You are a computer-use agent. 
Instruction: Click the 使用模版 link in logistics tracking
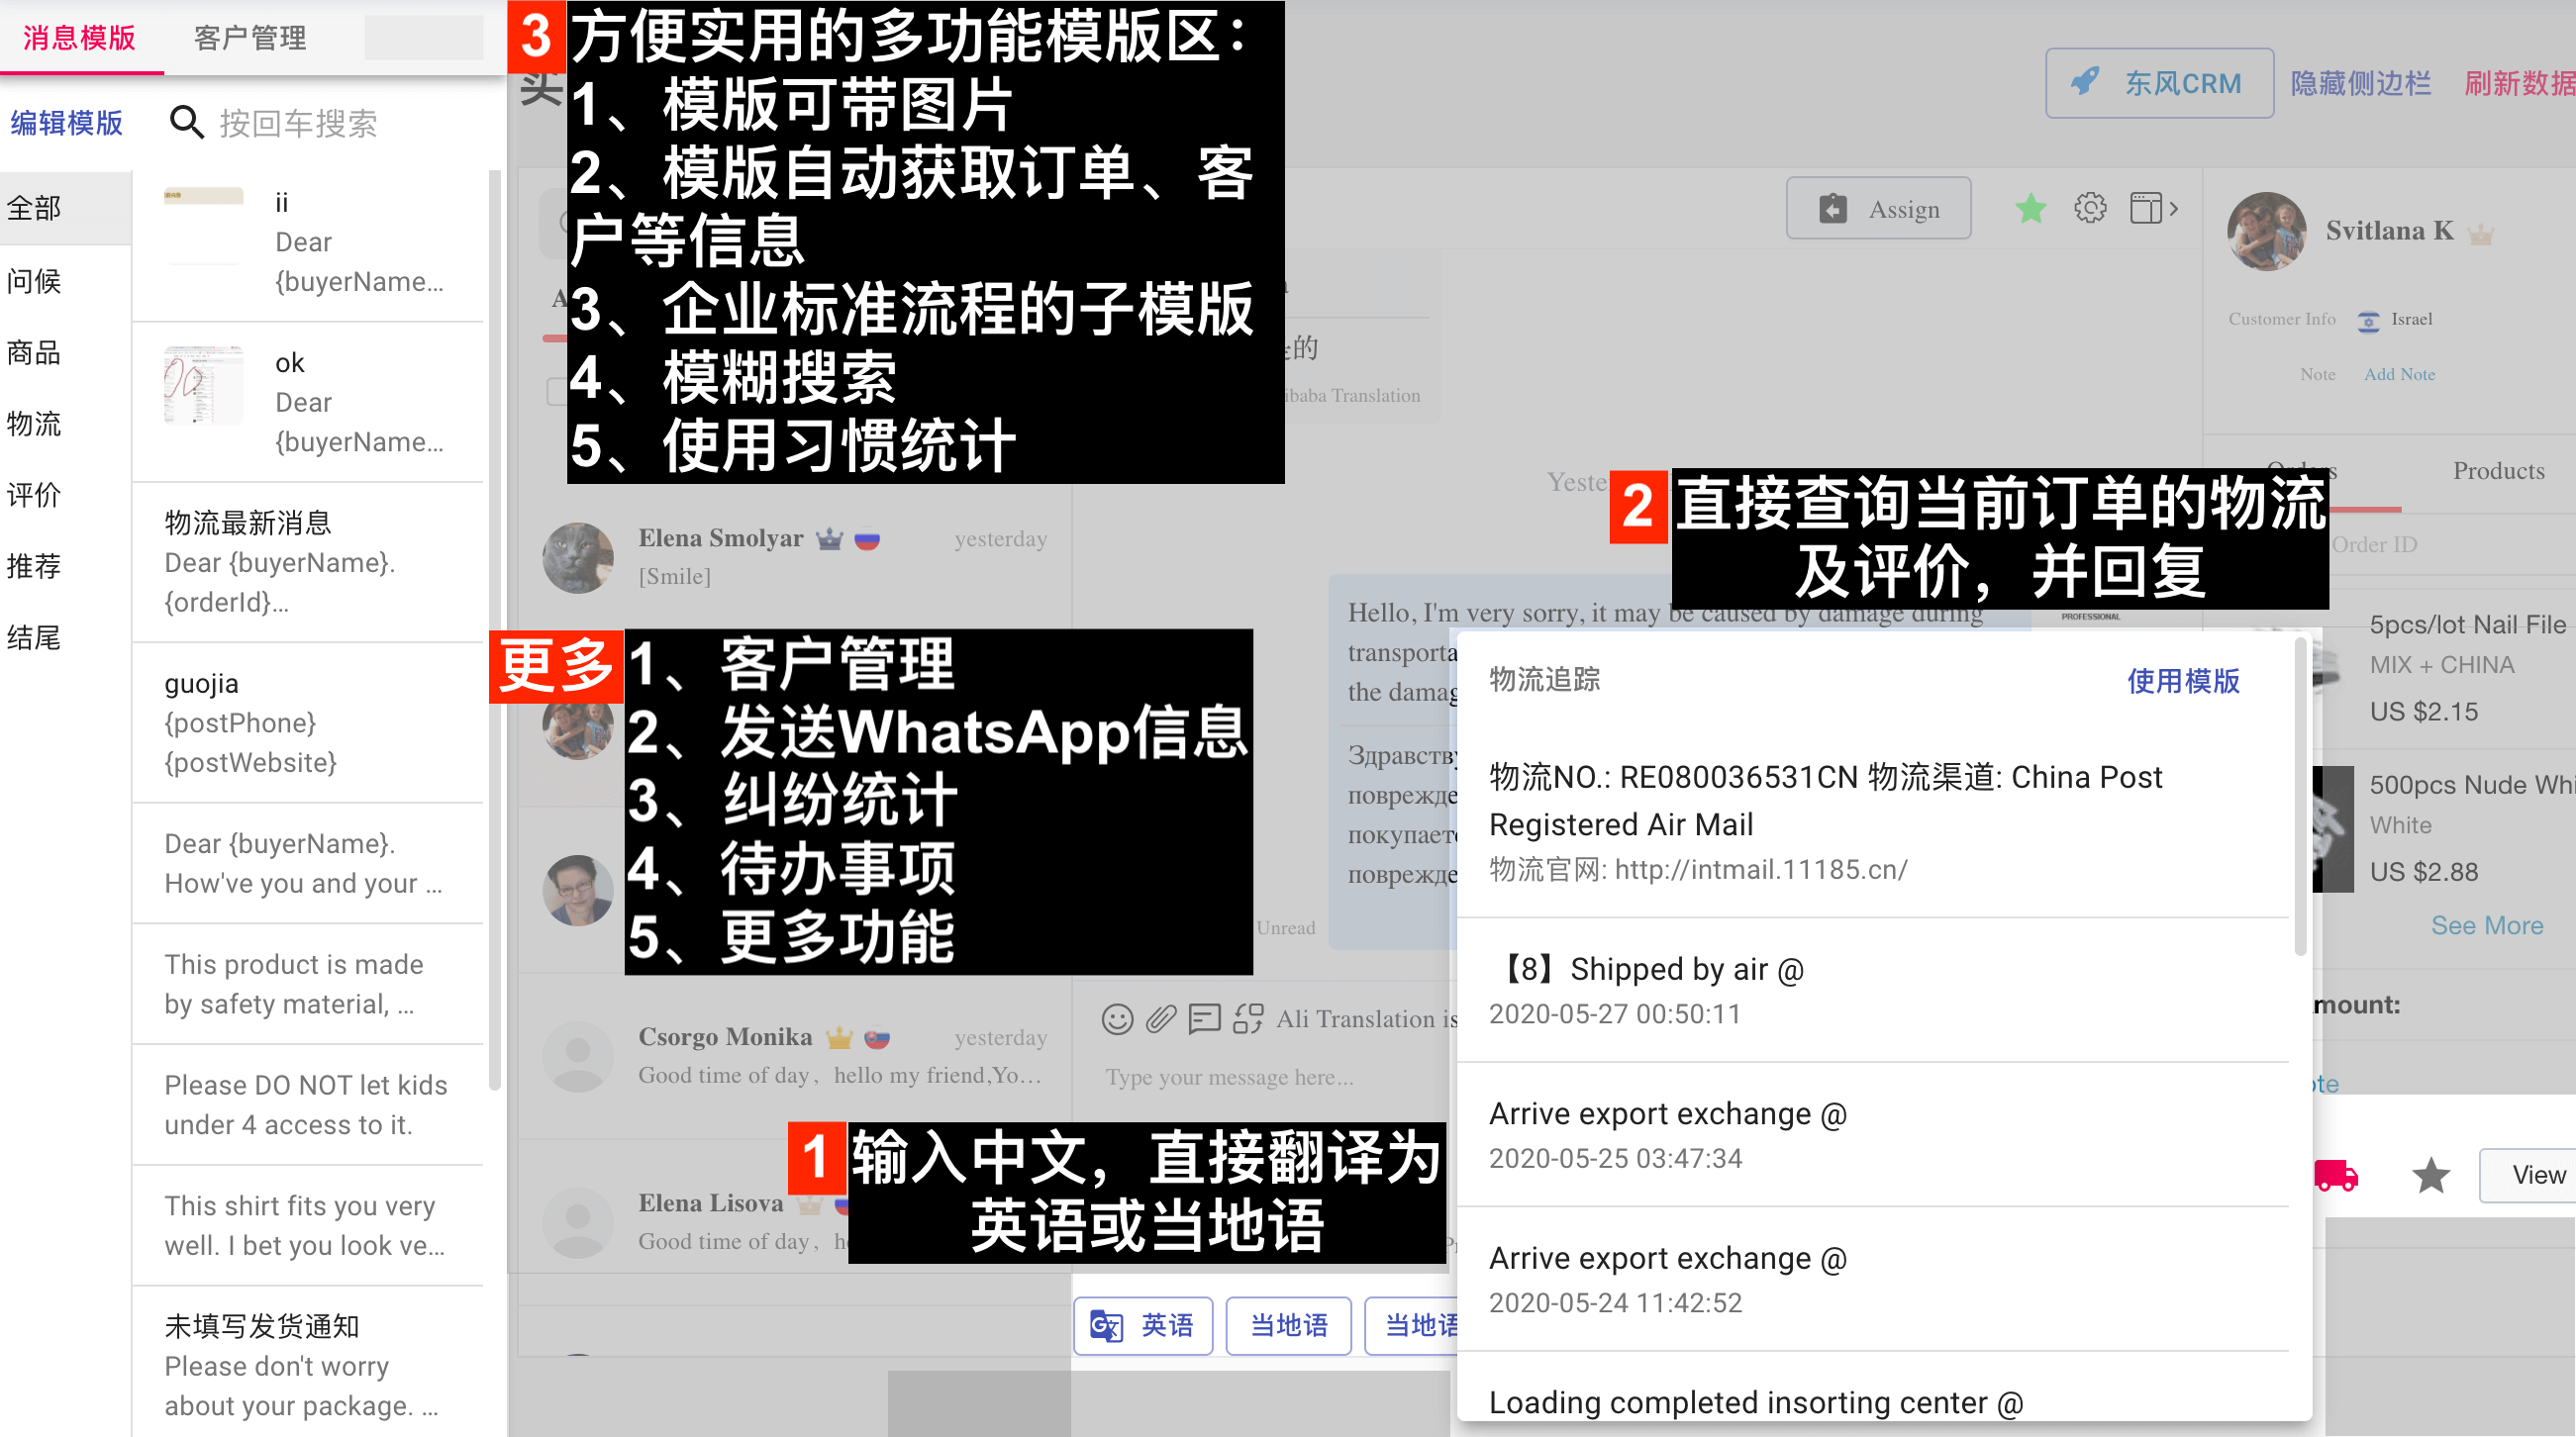2182,681
